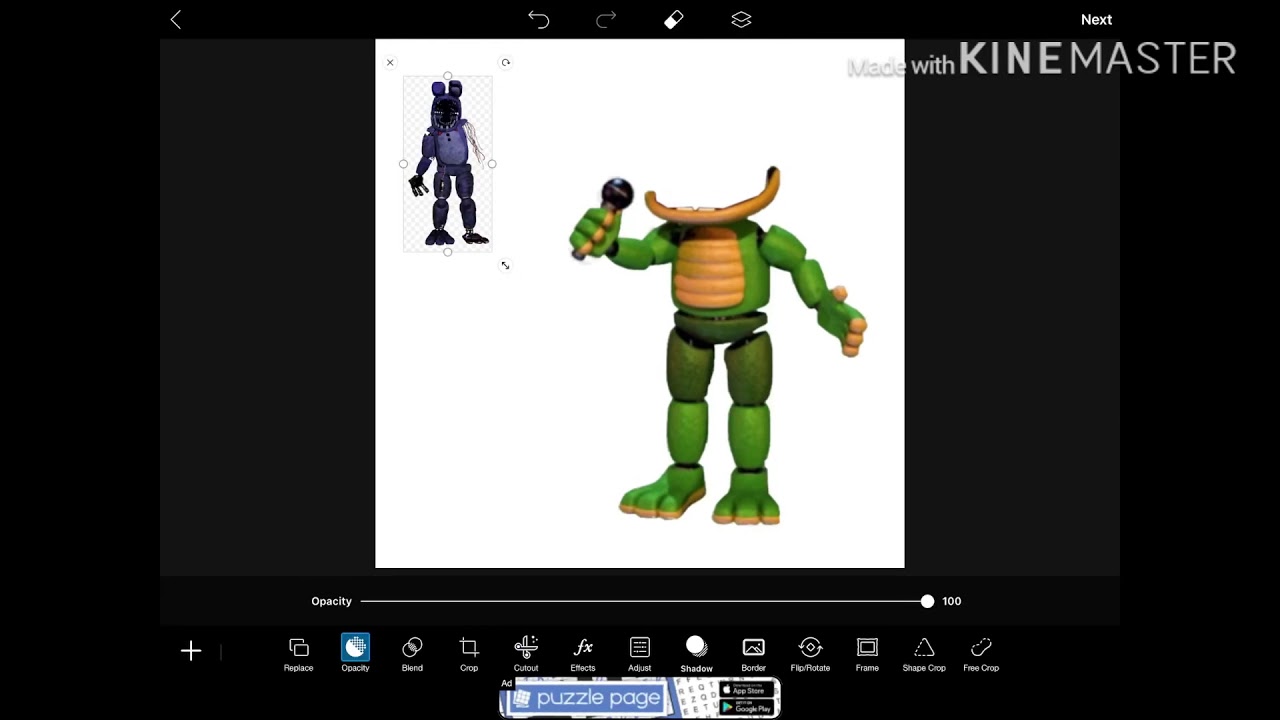1280x720 pixels.
Task: Click the opacity value 100
Action: point(951,601)
